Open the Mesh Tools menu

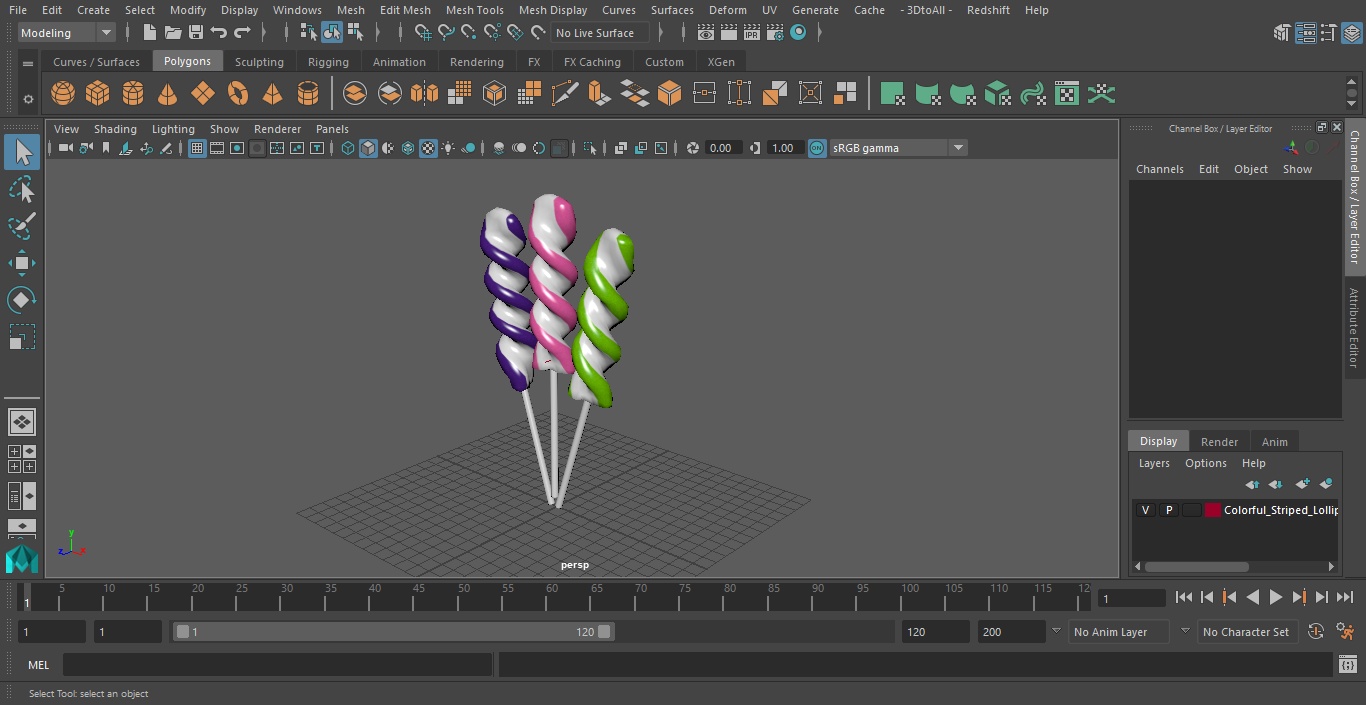[x=474, y=10]
